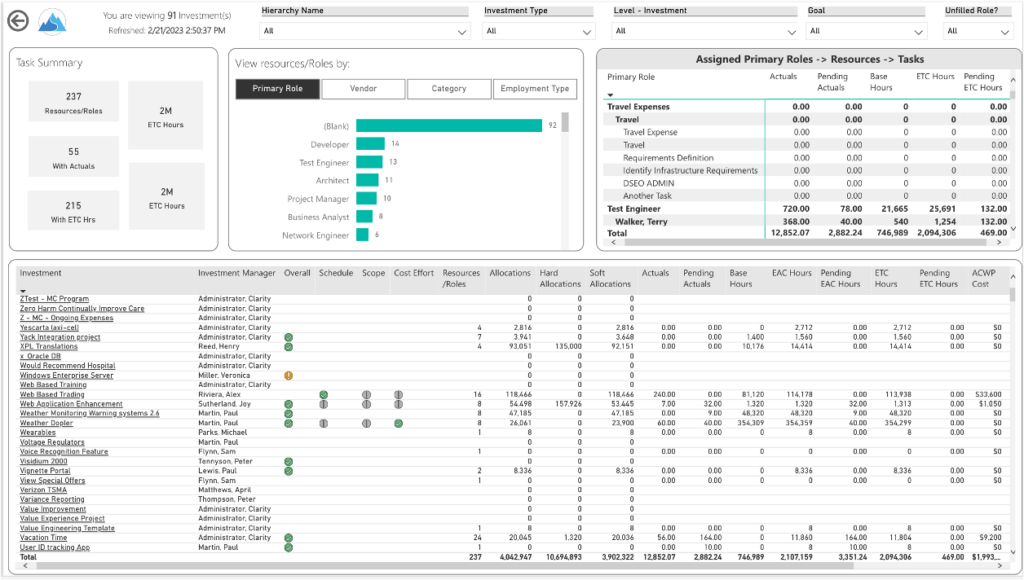Open the Web Based Trading link
Screen dimensions: 1024x580
click(52, 395)
